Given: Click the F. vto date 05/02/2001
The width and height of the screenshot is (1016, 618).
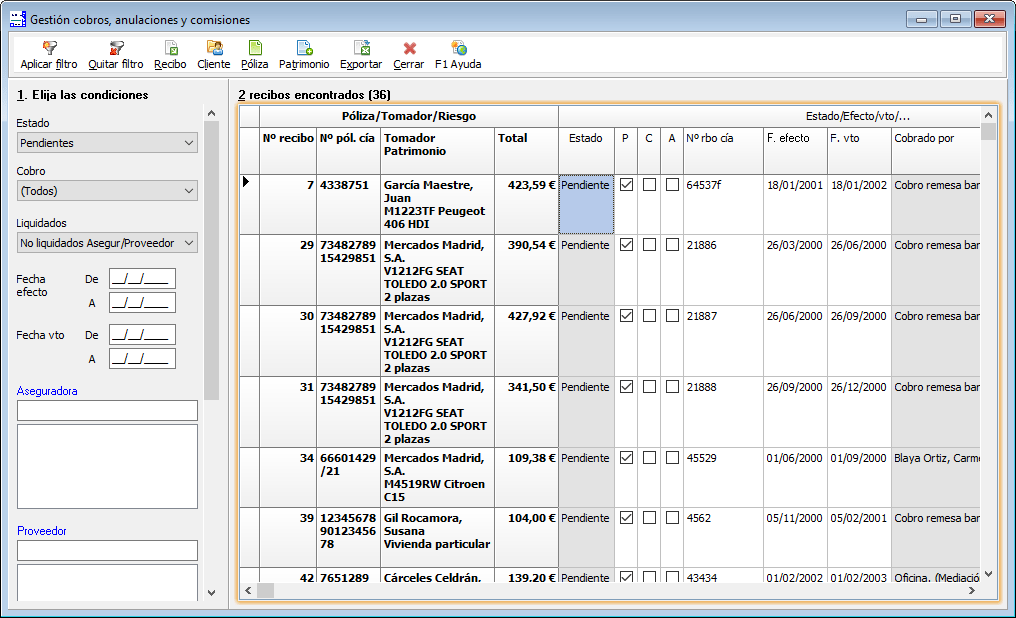Looking at the screenshot, I should [859, 538].
